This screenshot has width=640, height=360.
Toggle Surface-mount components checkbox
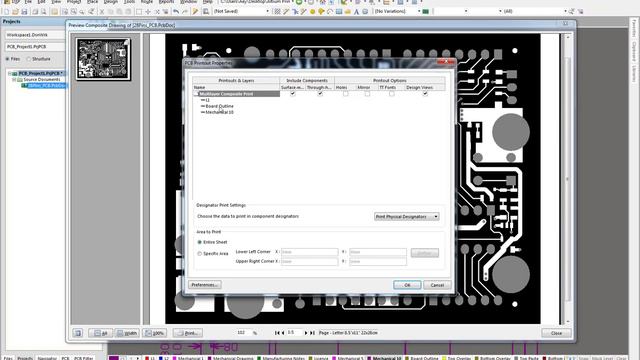pos(292,93)
